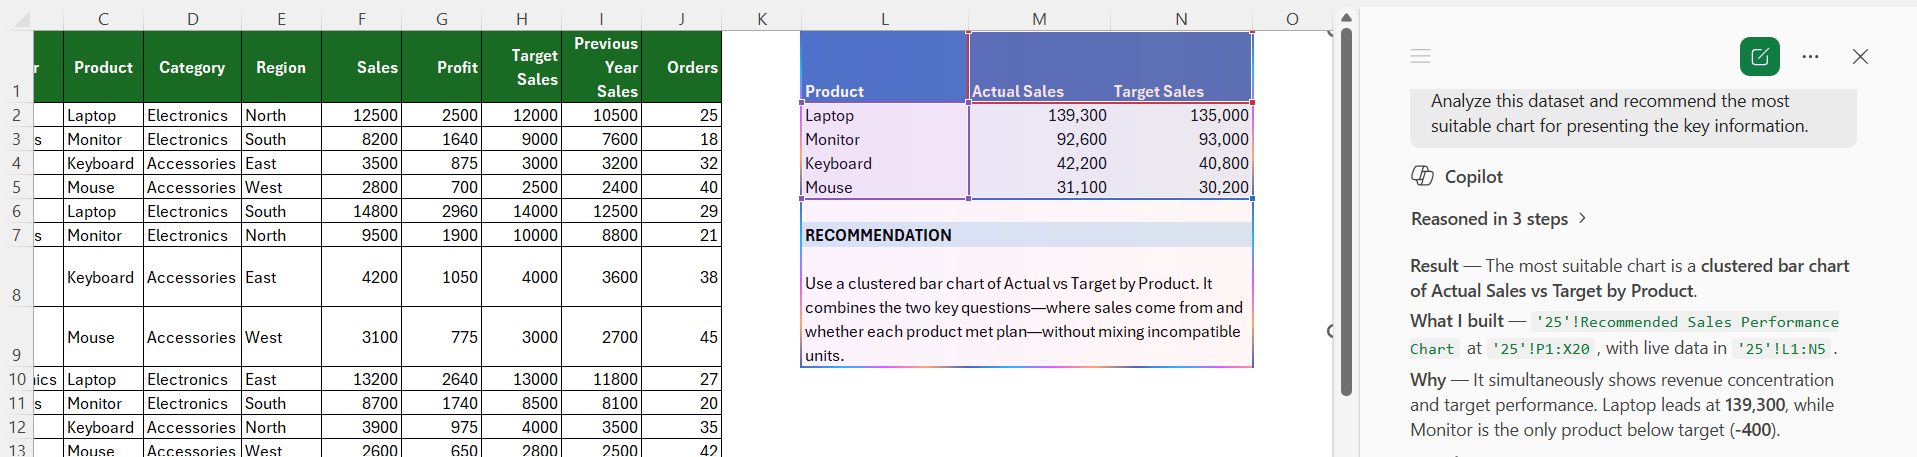The width and height of the screenshot is (1917, 457).
Task: Select the RECOMMENDATION heading cell
Action: click(1027, 235)
